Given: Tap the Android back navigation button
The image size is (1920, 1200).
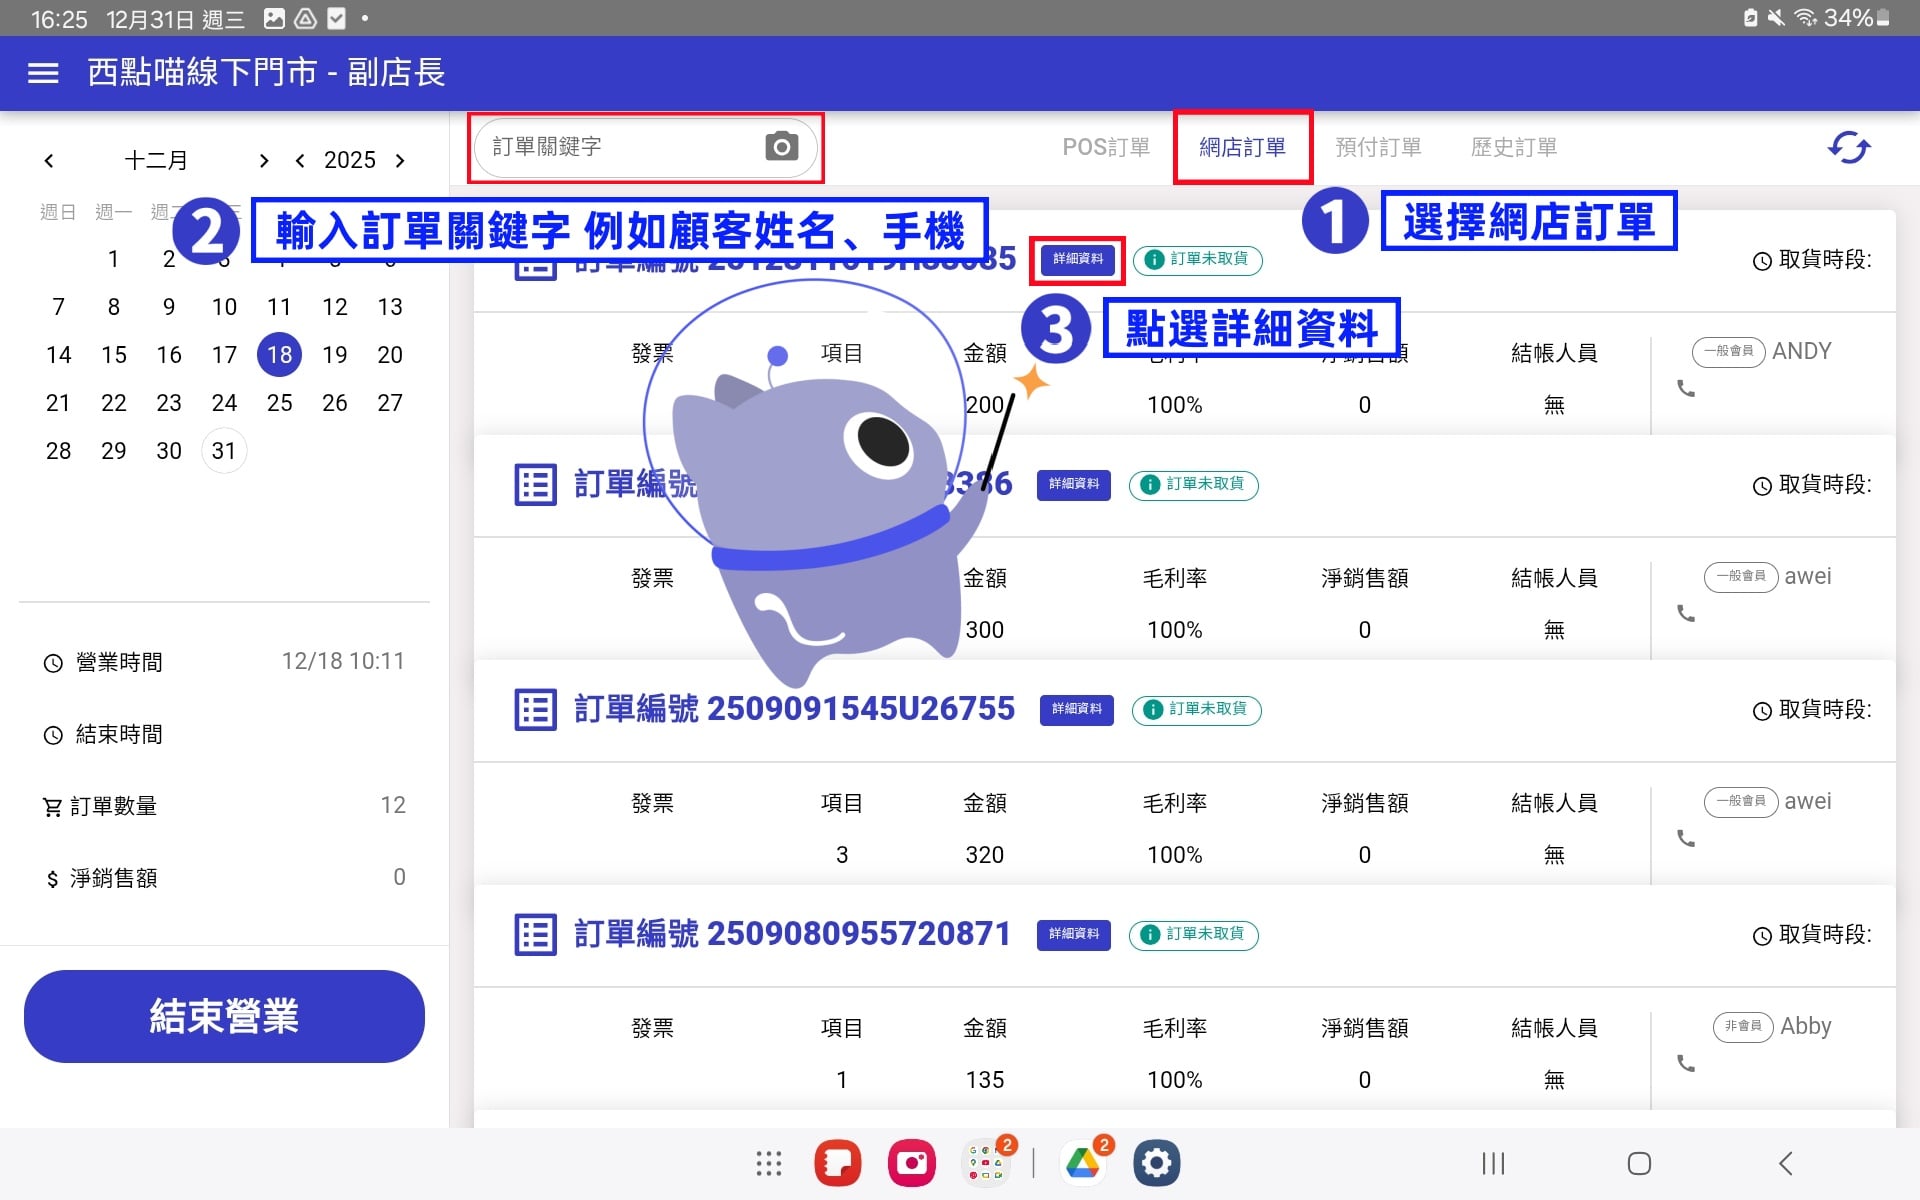Looking at the screenshot, I should (1786, 1163).
